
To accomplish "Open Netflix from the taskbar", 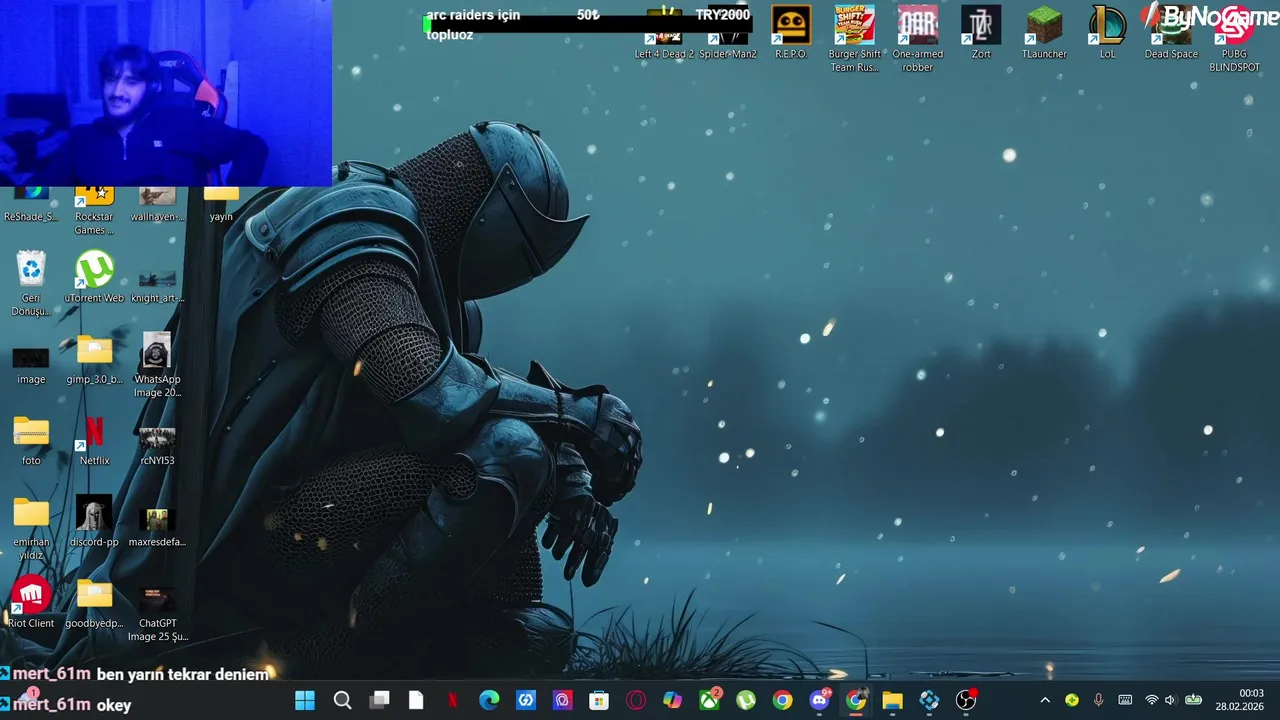I will (x=452, y=700).
